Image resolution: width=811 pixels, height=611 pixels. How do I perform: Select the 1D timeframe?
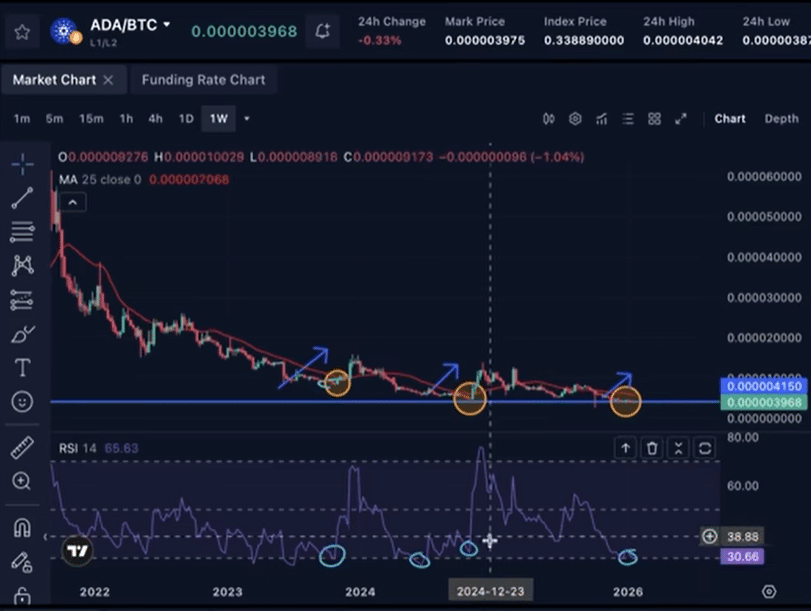pyautogui.click(x=186, y=118)
